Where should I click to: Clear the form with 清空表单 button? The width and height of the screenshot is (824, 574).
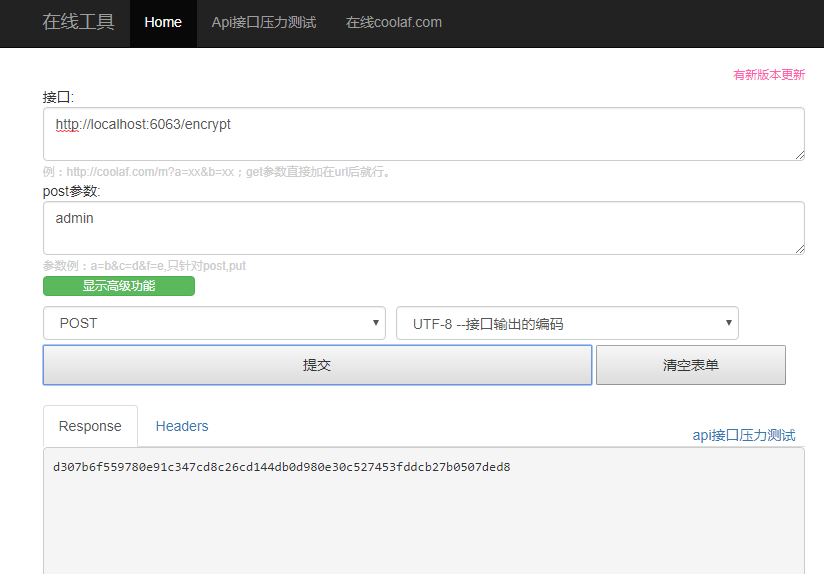coord(691,365)
